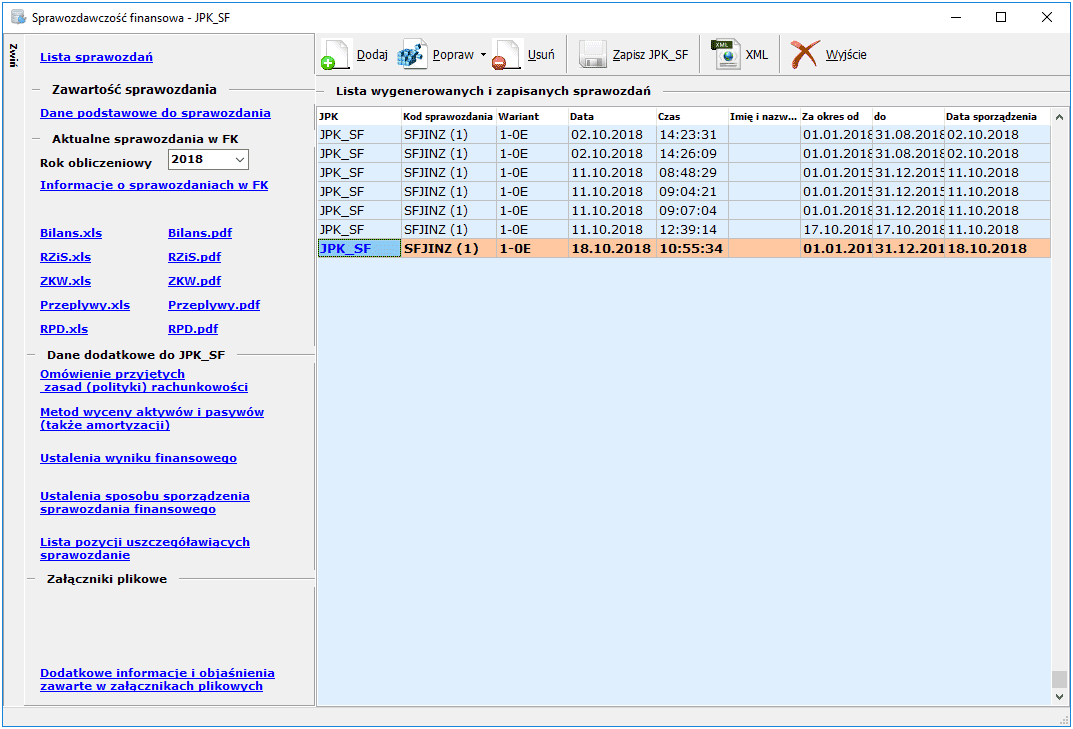Viewport: 1073px width, 729px height.
Task: Open the Lista sprawozdań link
Action: (96, 57)
